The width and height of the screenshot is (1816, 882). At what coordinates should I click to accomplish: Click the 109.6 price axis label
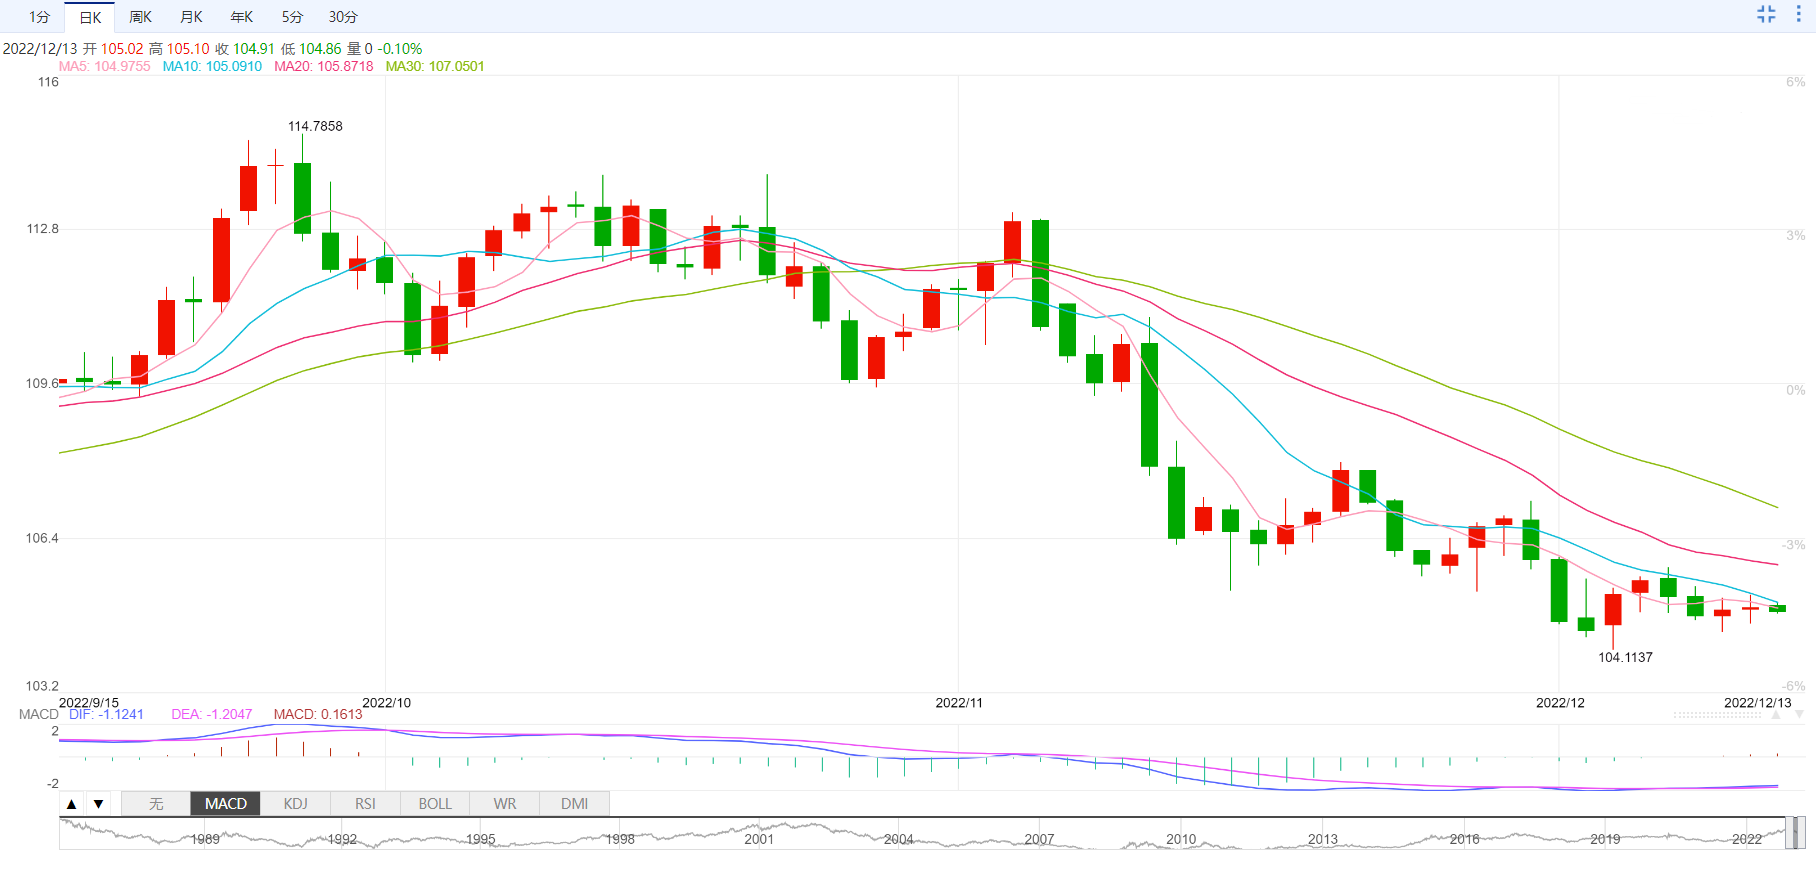pos(42,383)
